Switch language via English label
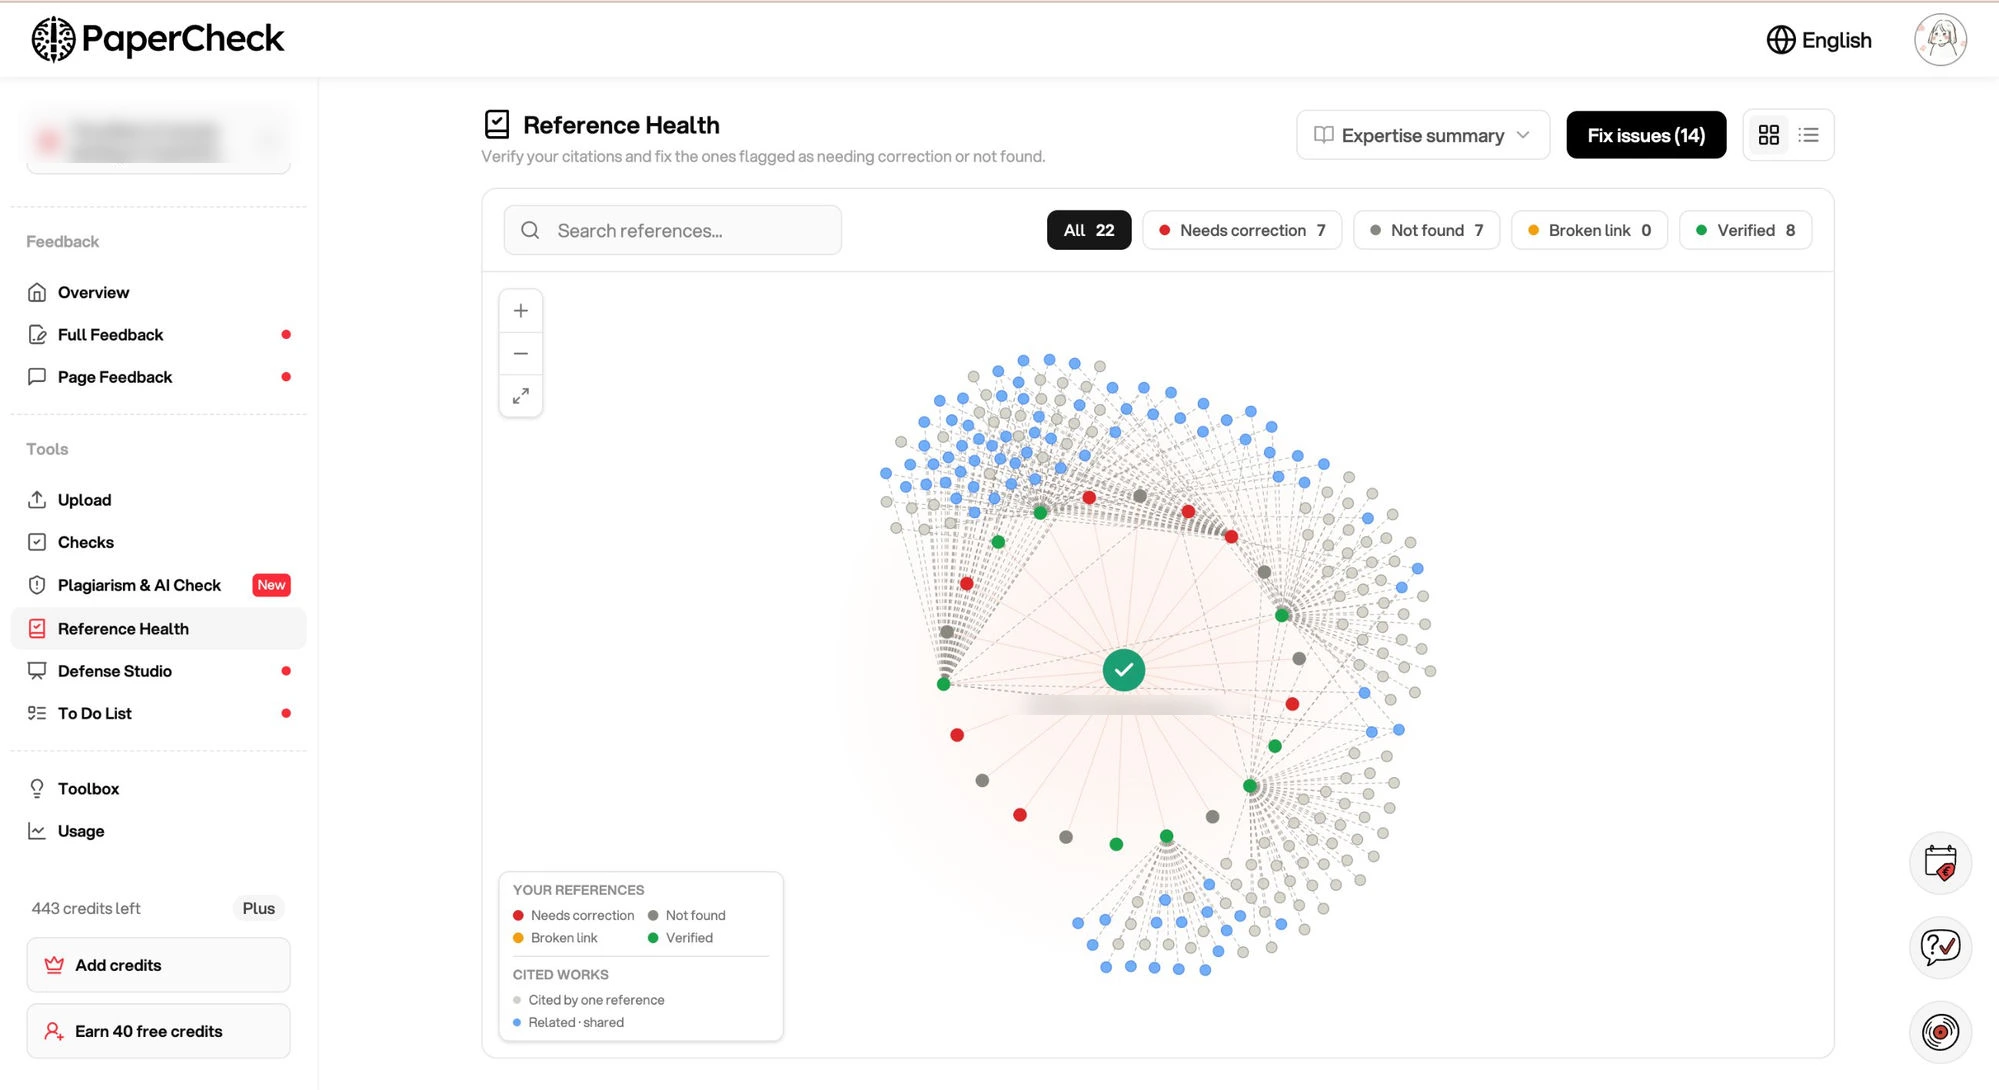The image size is (1999, 1090). click(x=1836, y=40)
